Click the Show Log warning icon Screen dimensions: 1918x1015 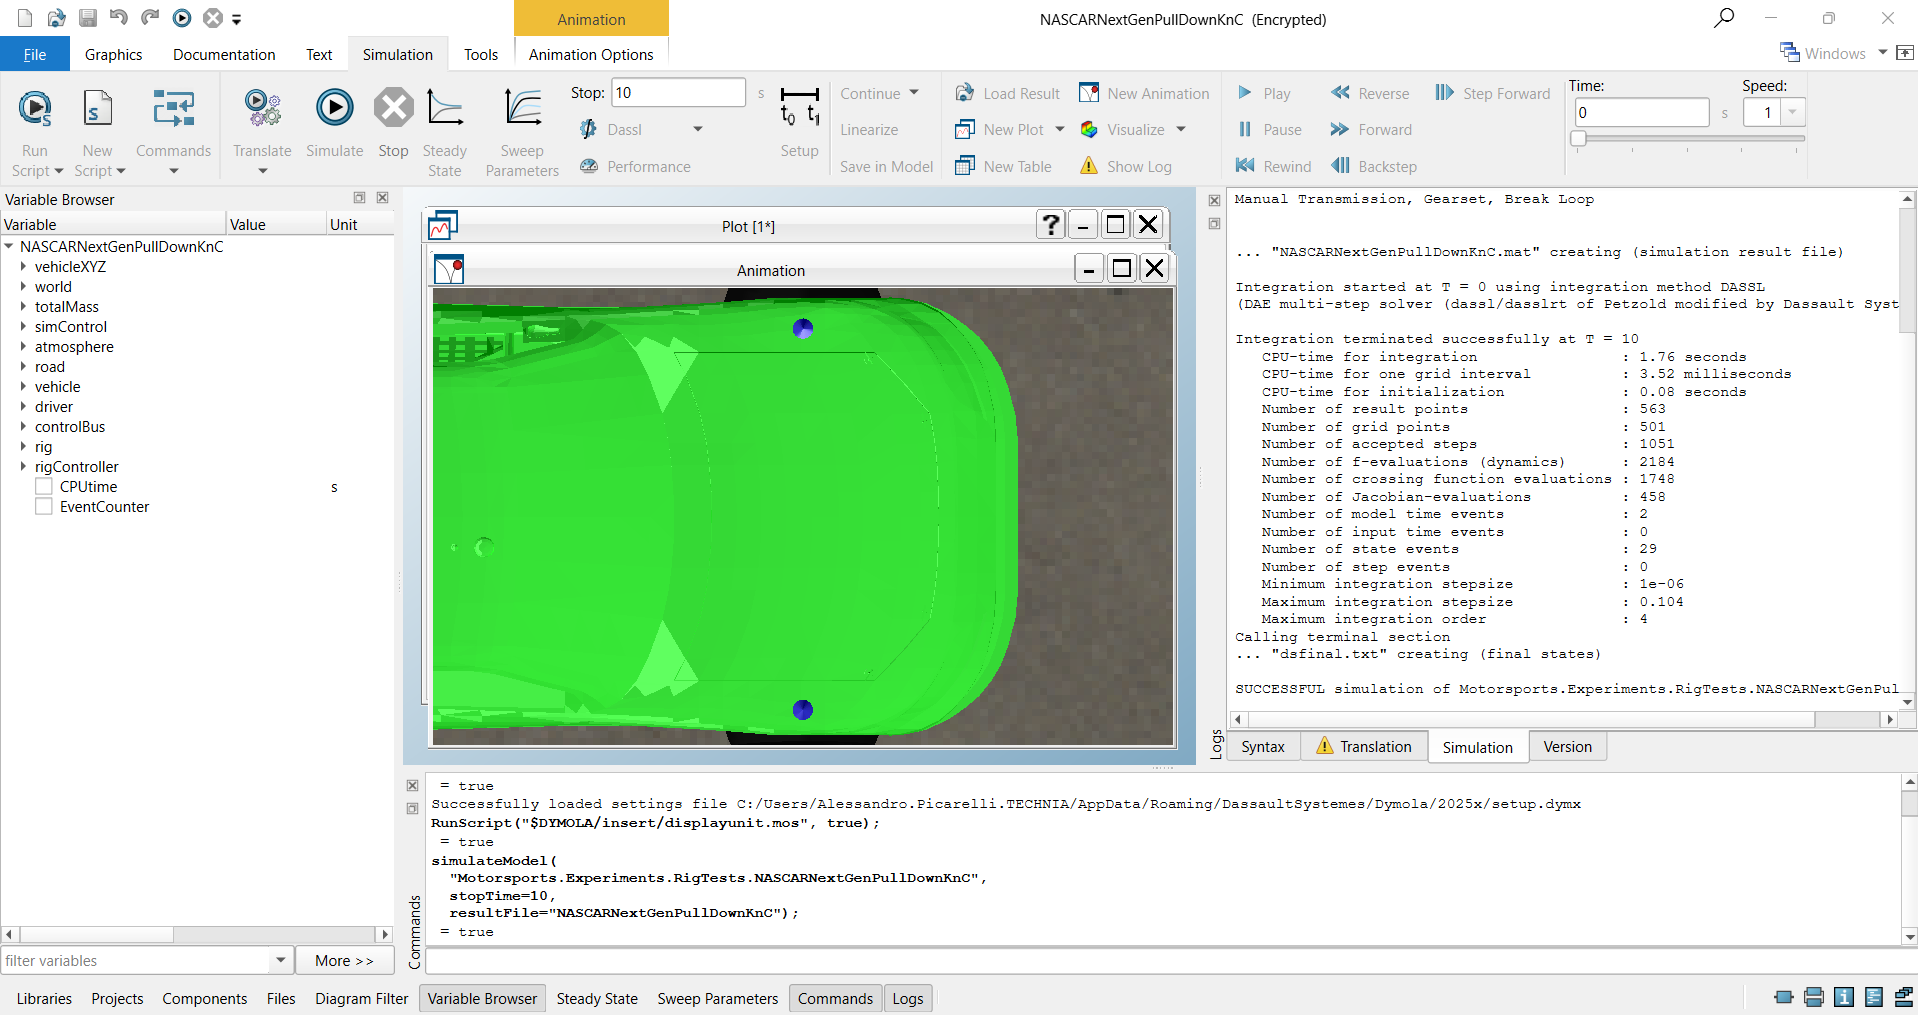pyautogui.click(x=1089, y=166)
